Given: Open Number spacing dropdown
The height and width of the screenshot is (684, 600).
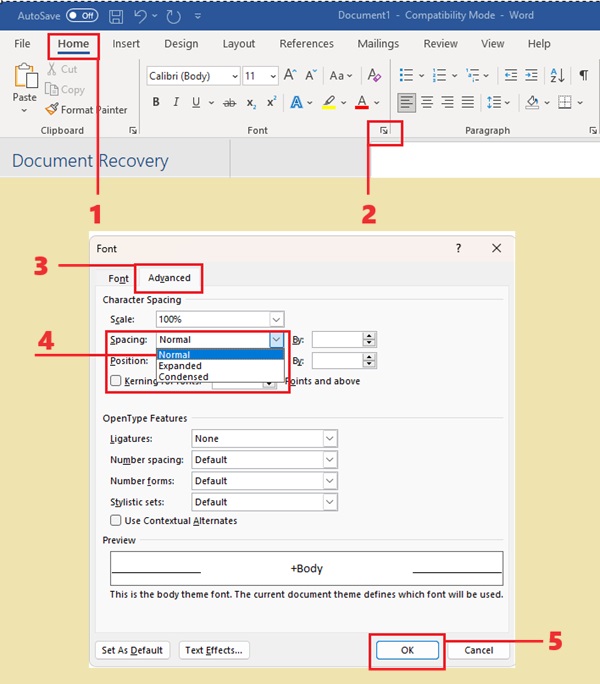Looking at the screenshot, I should coord(329,459).
